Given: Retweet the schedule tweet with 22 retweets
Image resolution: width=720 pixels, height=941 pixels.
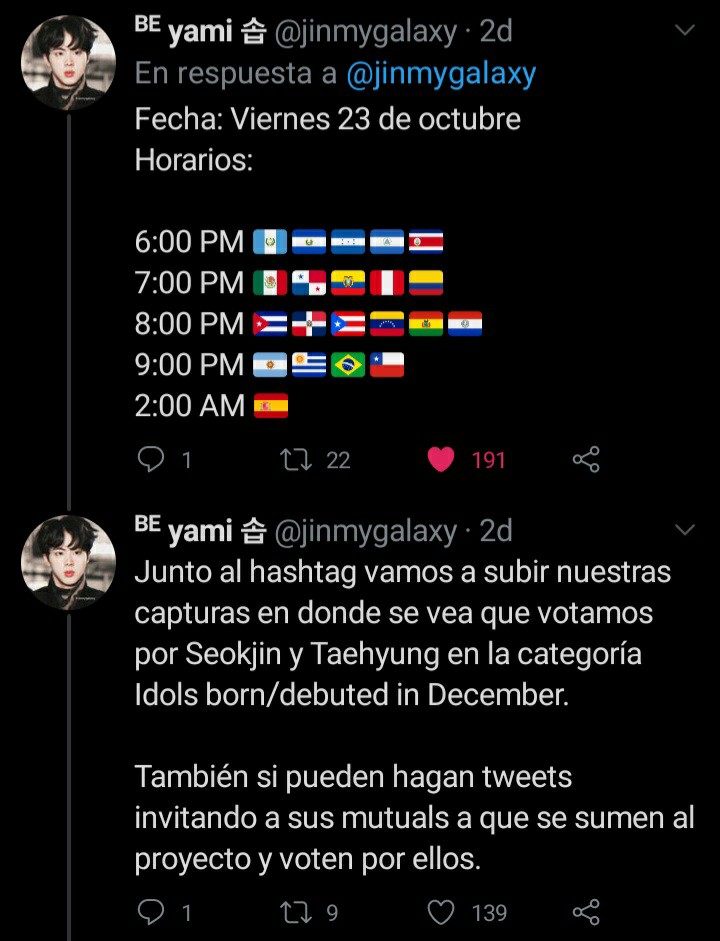Looking at the screenshot, I should point(296,459).
